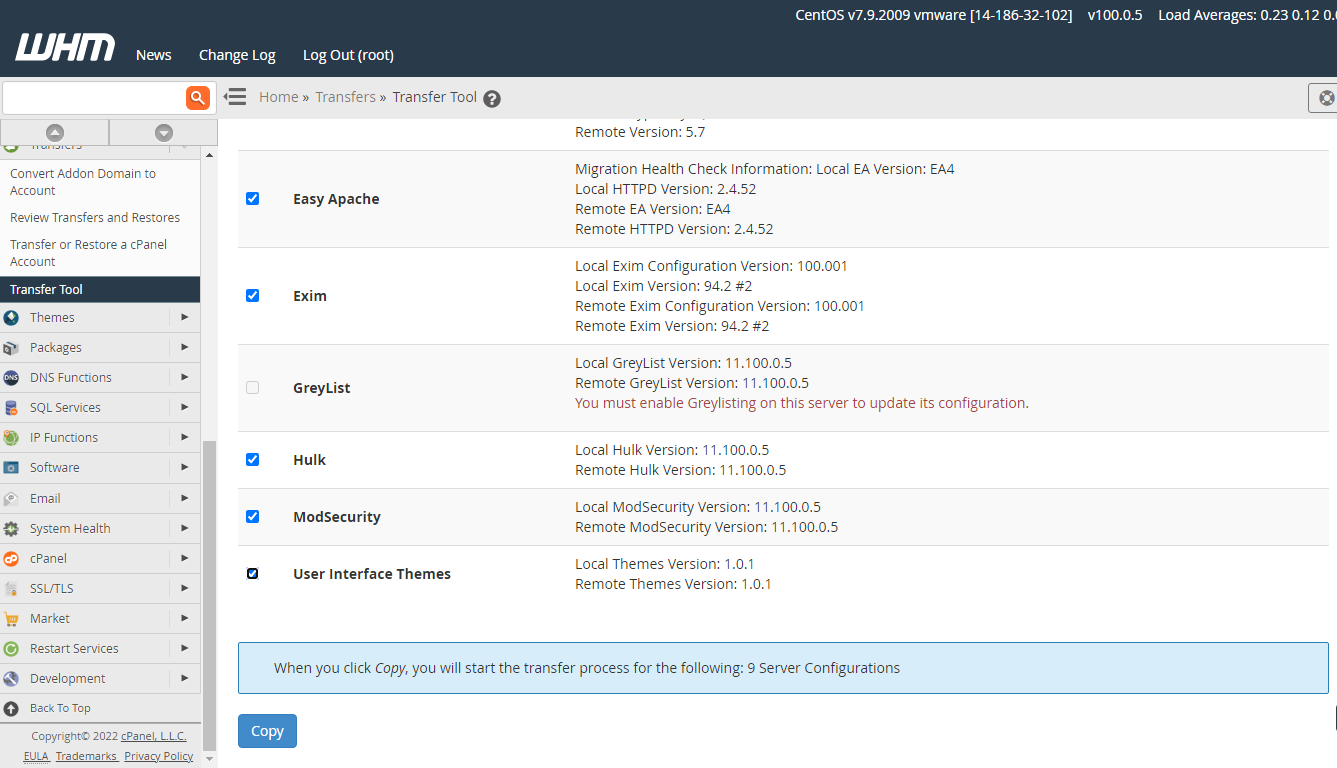Toggle the User Interface Themes checkbox

click(x=252, y=574)
